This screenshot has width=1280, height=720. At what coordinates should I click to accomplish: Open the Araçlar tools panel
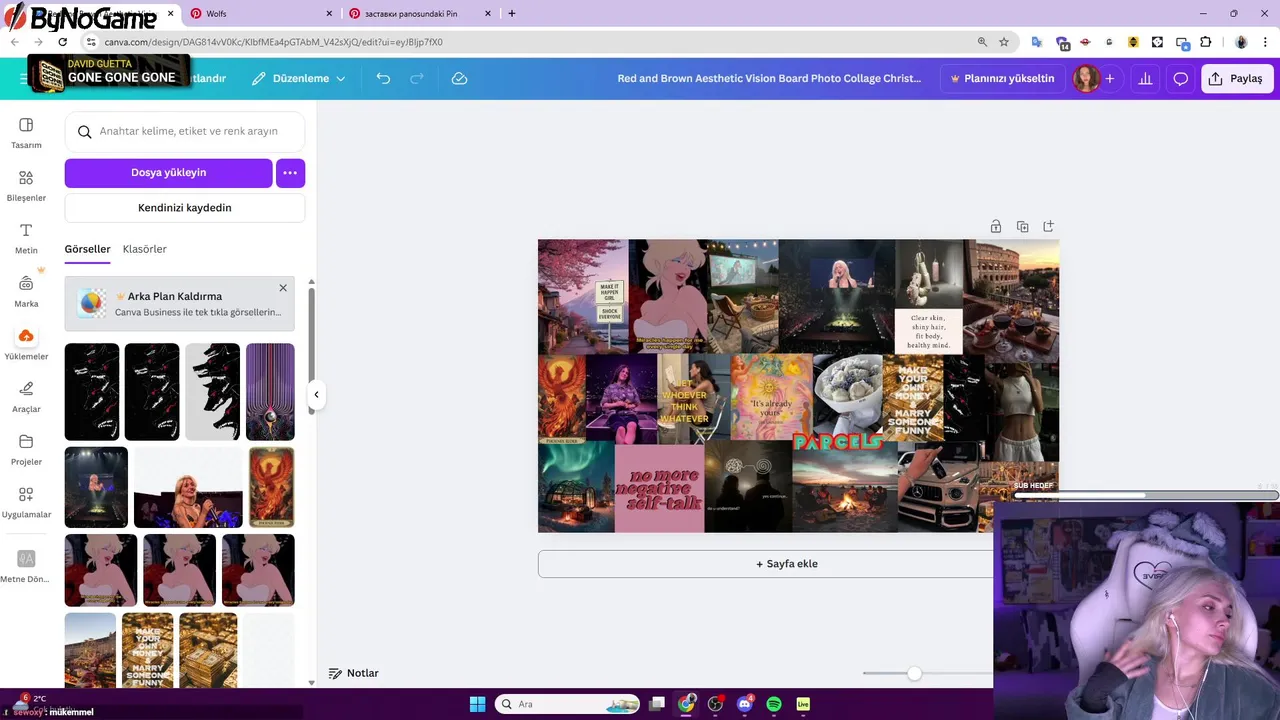[26, 397]
